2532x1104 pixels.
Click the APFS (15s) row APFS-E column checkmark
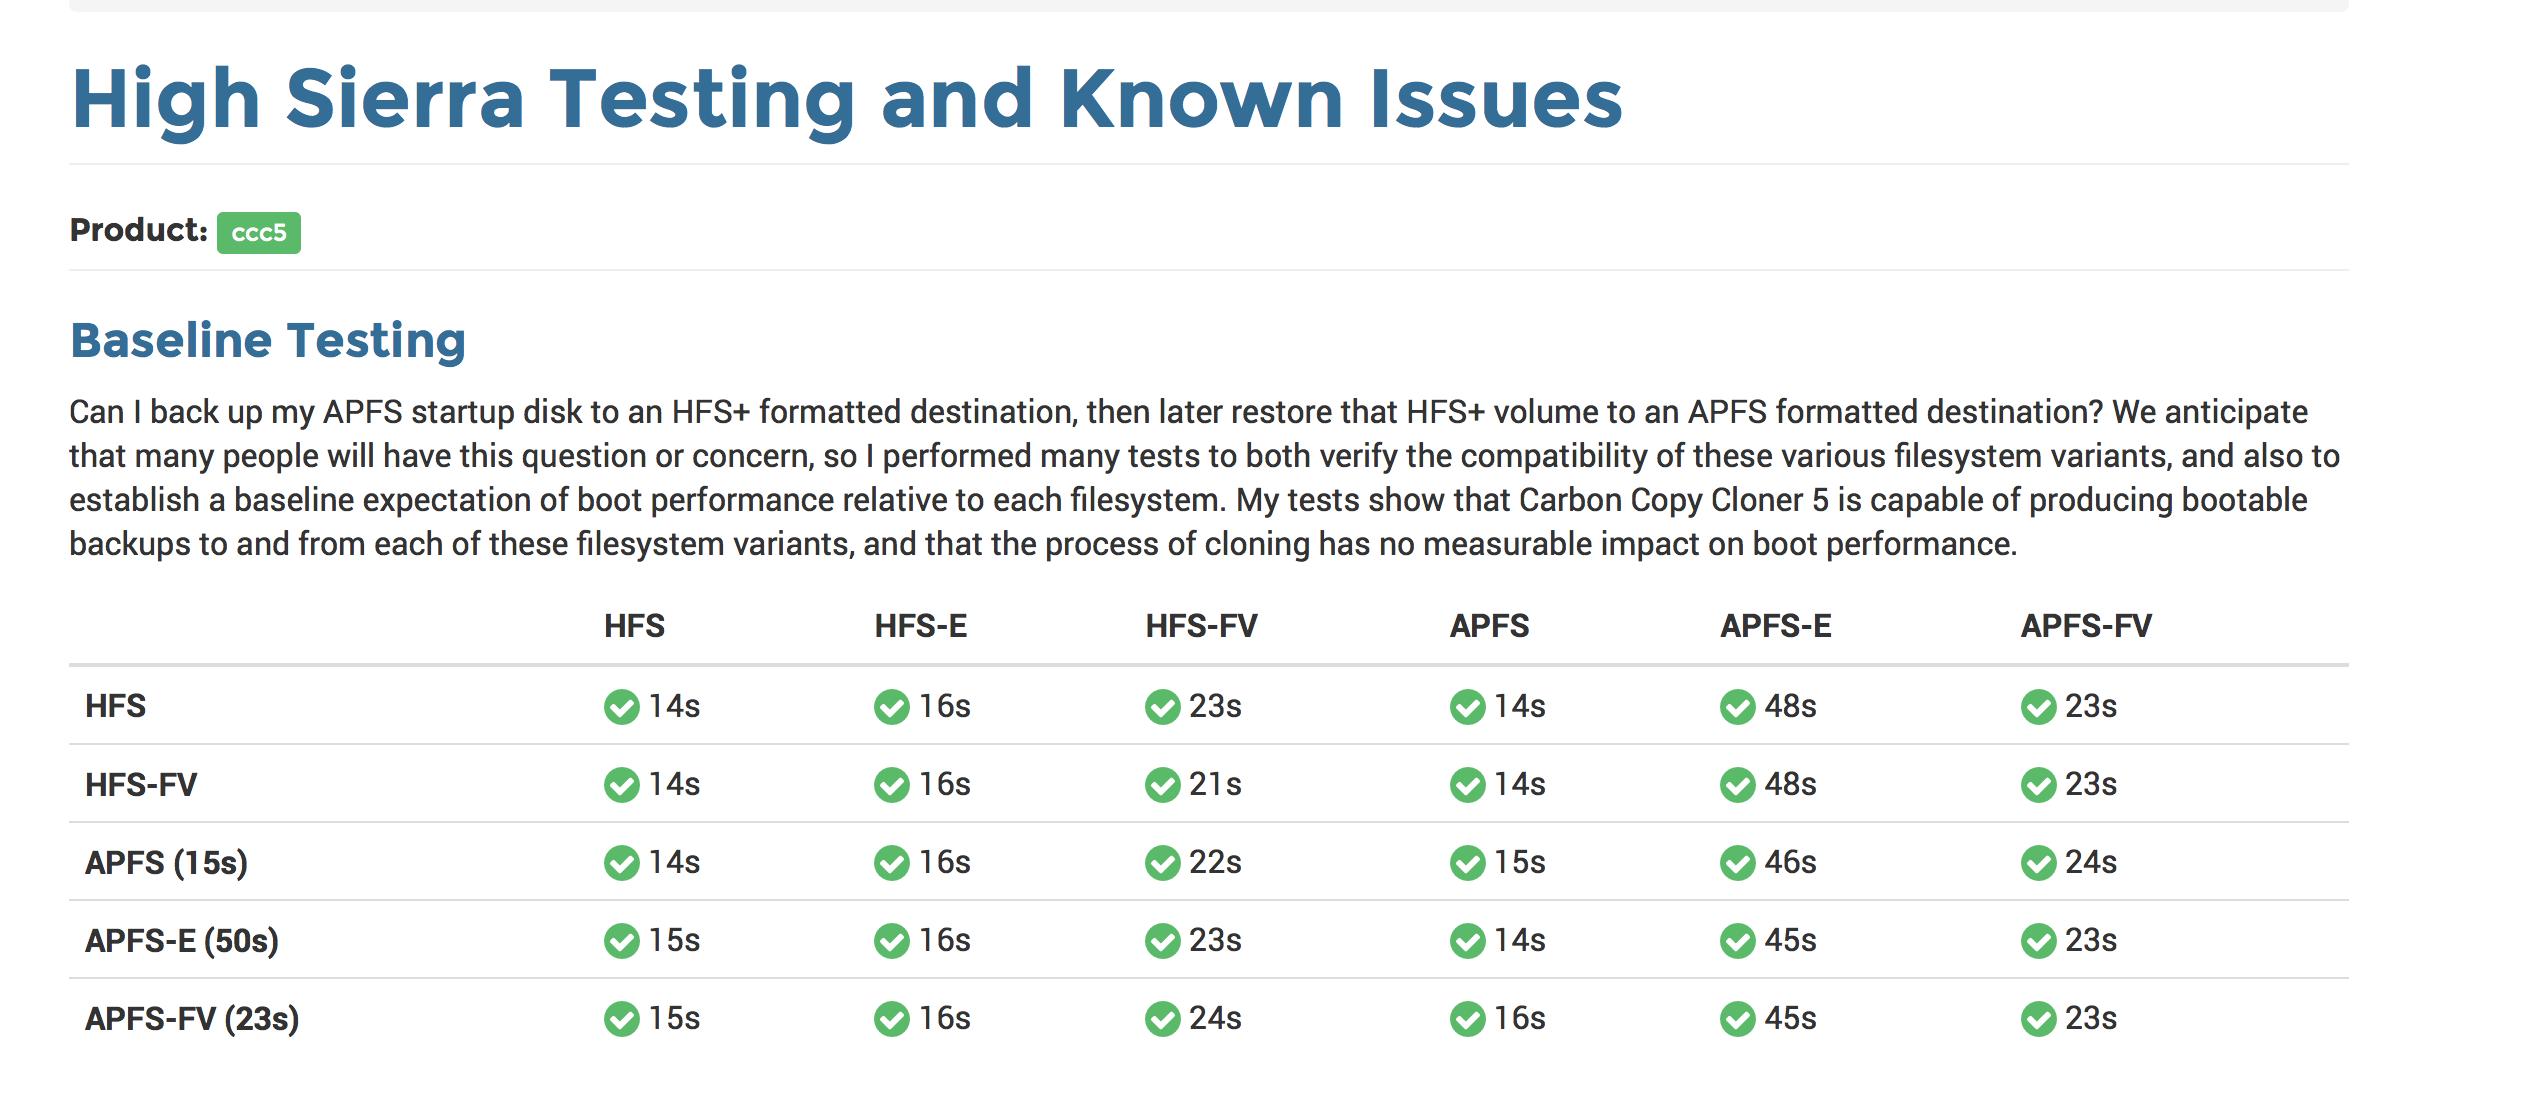tap(1737, 863)
